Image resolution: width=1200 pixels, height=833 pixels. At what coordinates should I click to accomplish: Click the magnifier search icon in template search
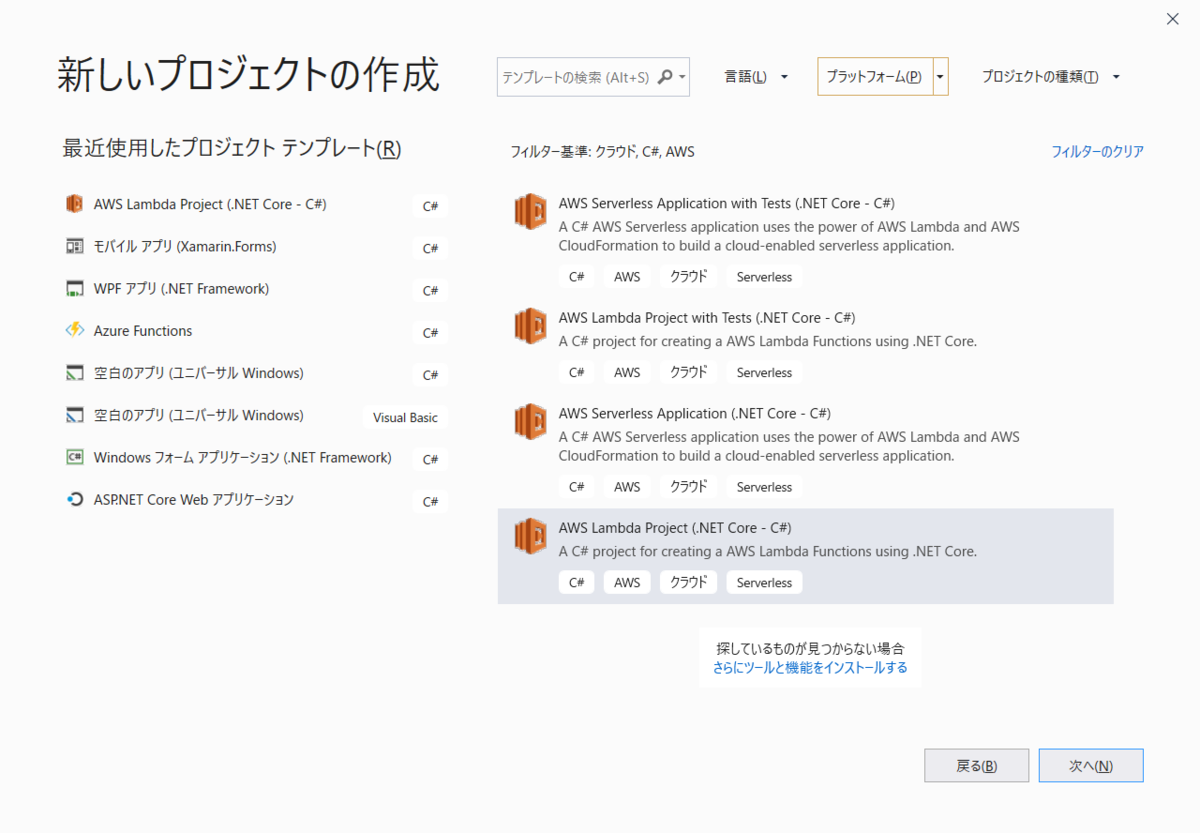pyautogui.click(x=665, y=77)
